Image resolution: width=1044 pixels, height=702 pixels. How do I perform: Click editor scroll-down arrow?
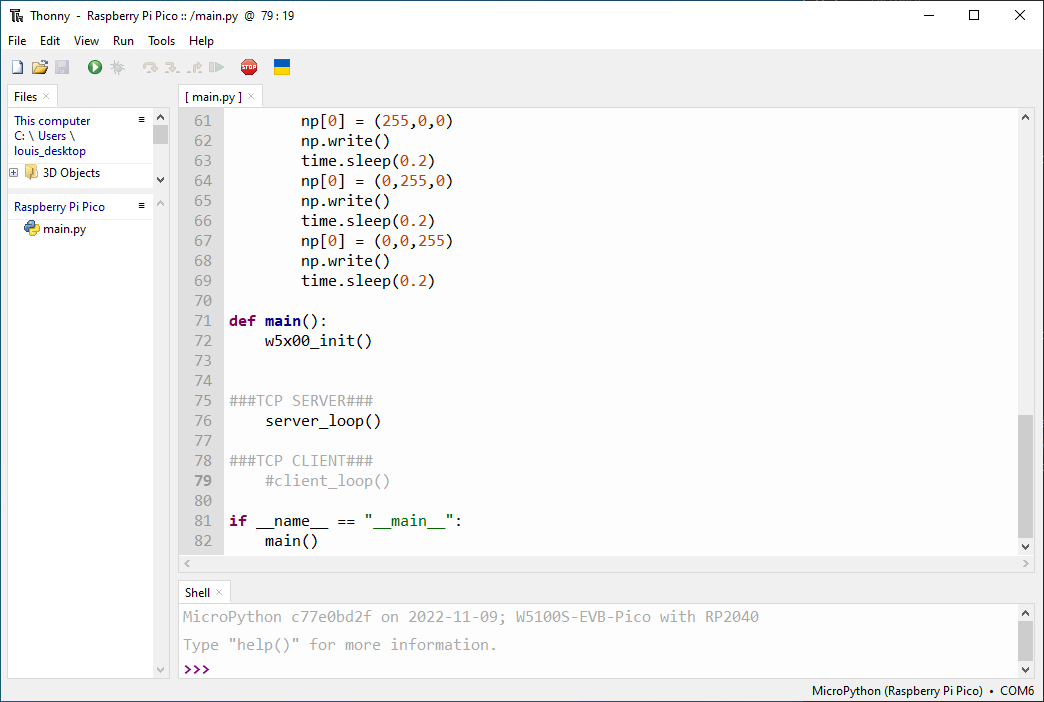(x=1025, y=547)
